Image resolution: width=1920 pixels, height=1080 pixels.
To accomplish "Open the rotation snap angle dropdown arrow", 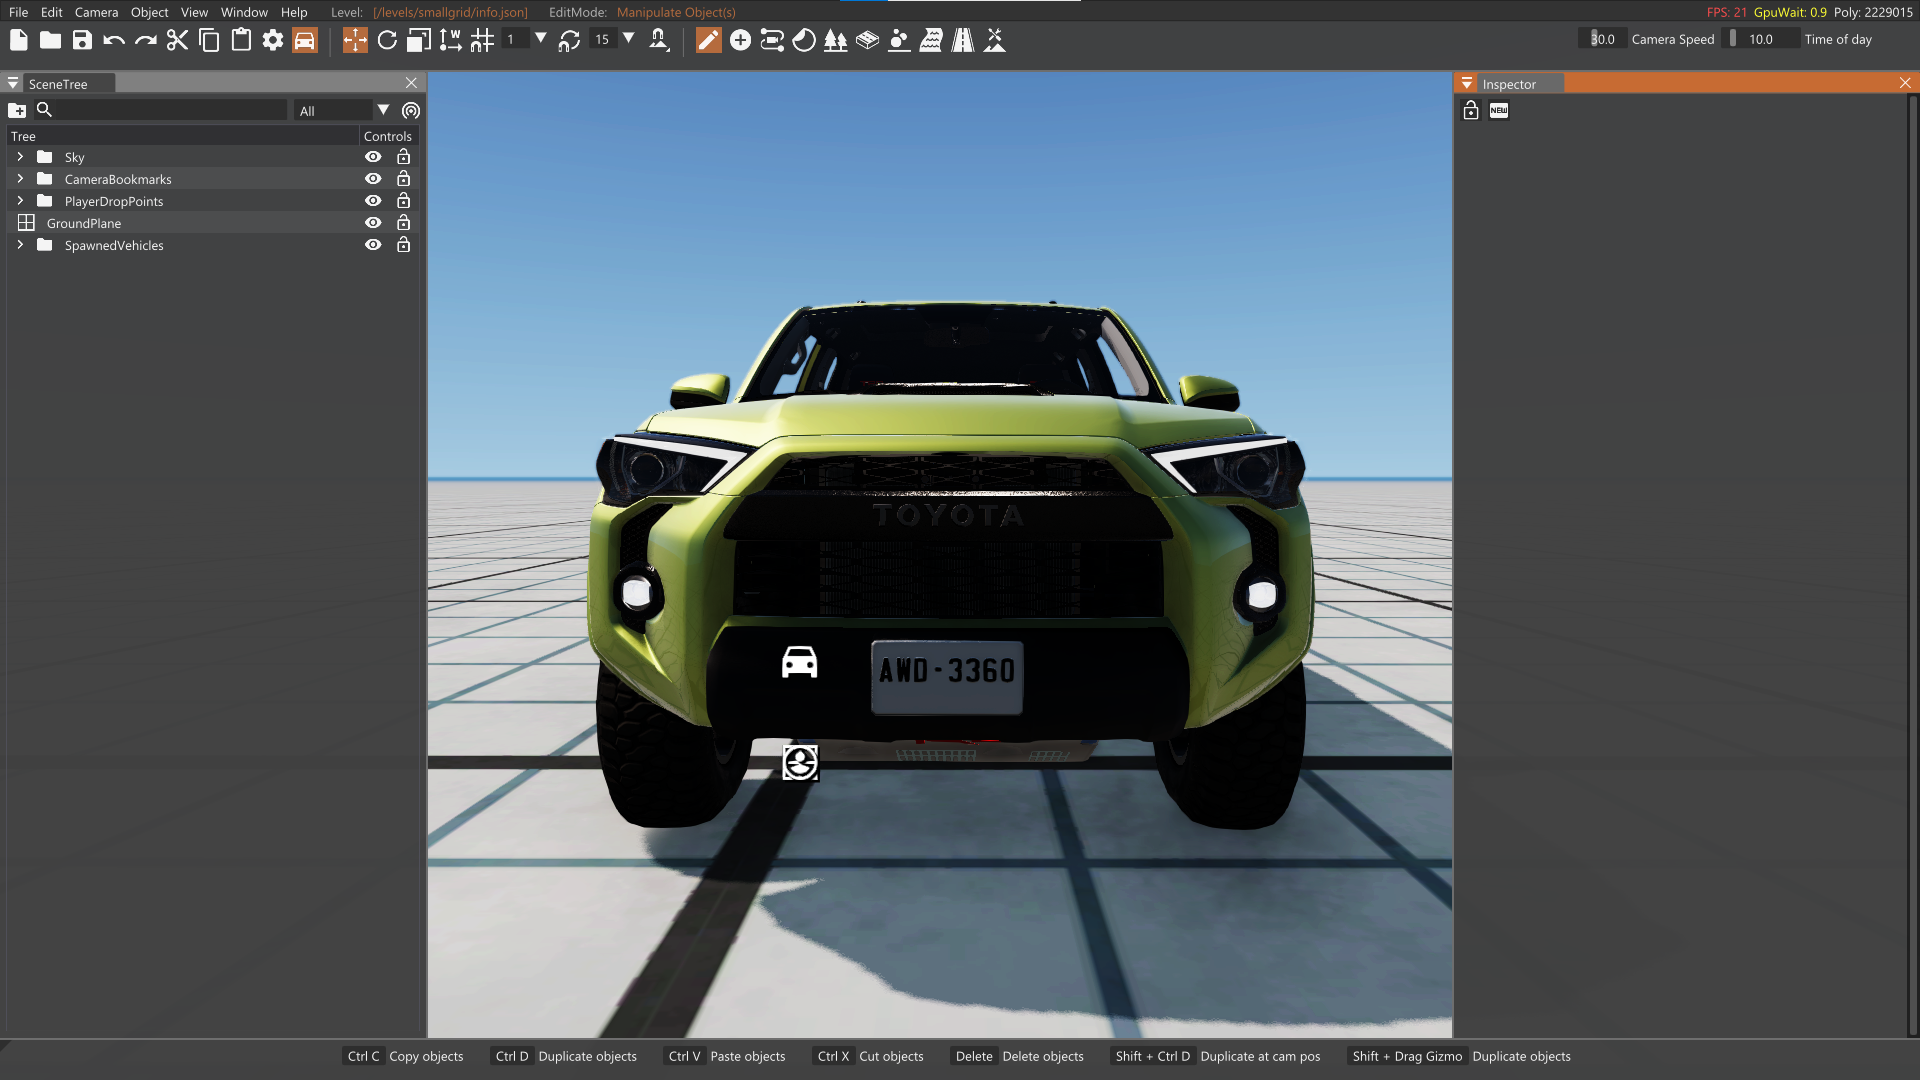I will click(629, 38).
